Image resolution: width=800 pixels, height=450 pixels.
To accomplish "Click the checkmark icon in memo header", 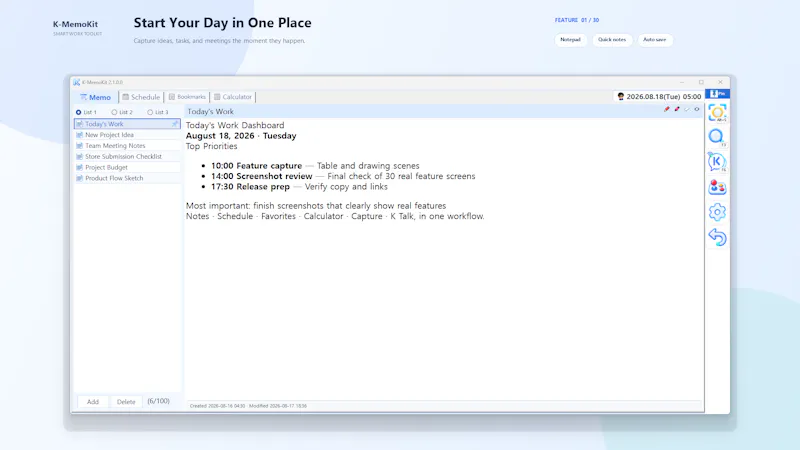I will click(687, 109).
